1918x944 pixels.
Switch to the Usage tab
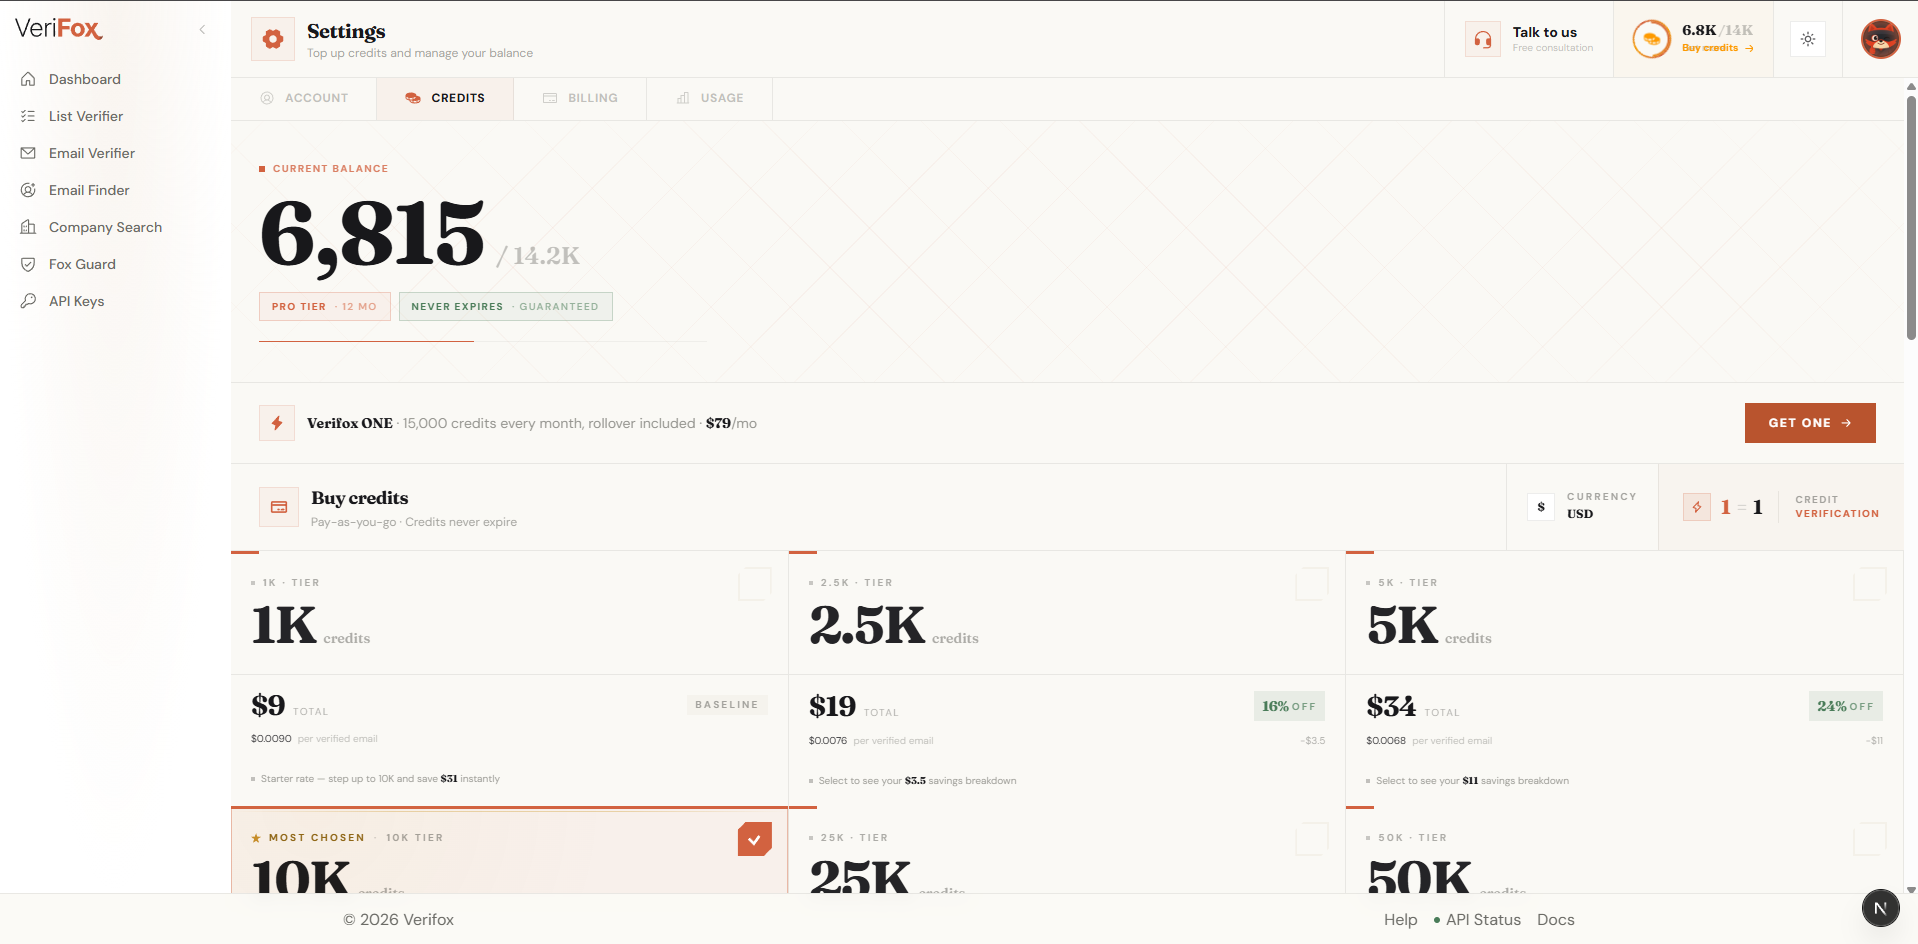point(710,98)
